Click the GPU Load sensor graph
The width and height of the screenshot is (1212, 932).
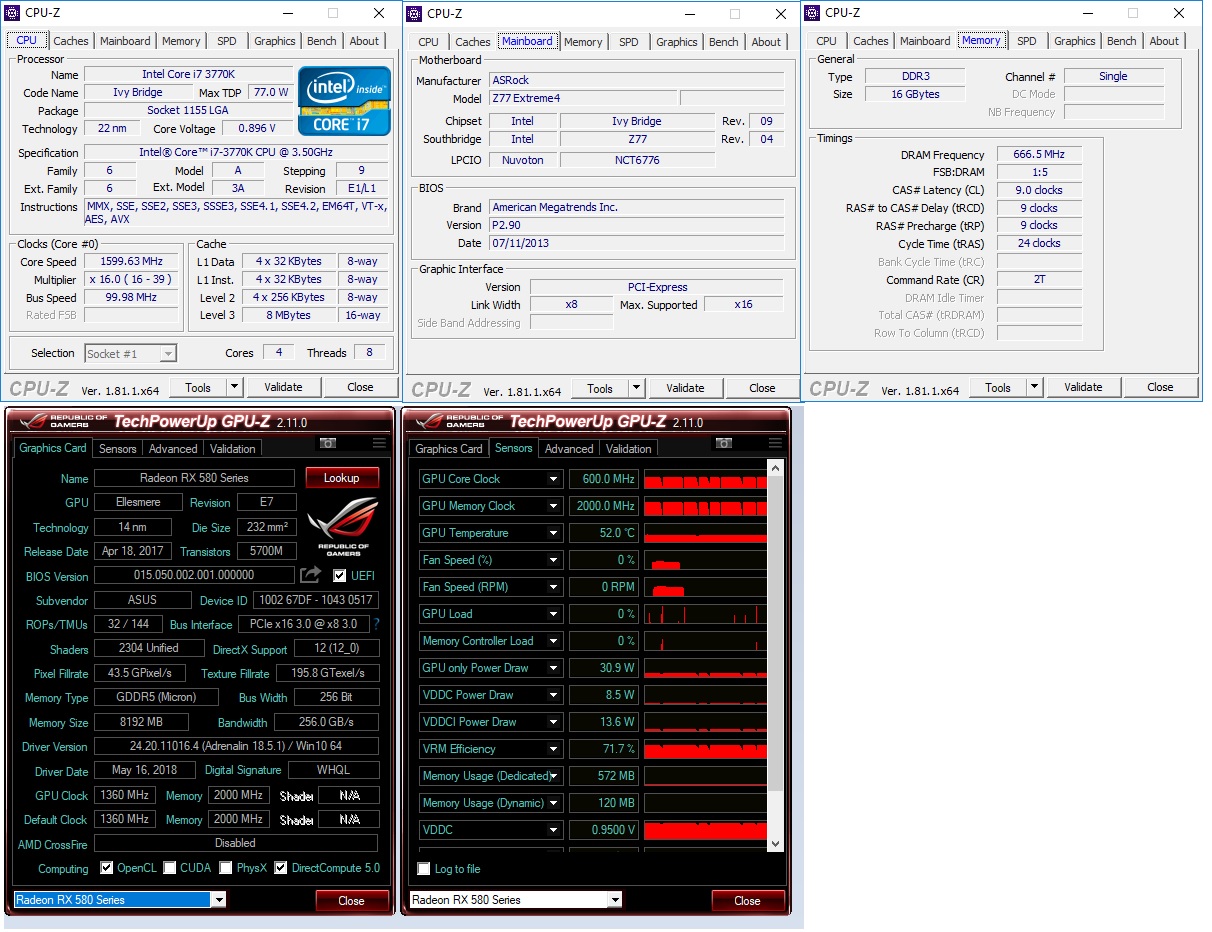(x=705, y=614)
